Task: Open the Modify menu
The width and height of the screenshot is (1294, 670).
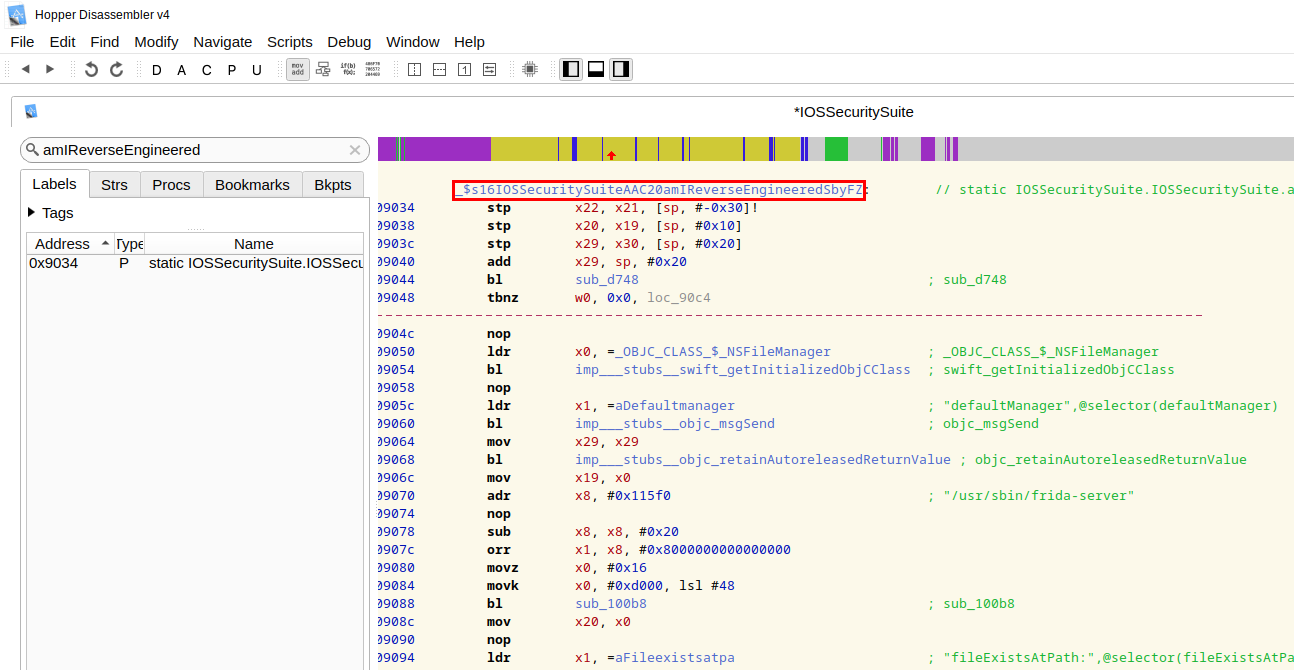Action: pos(156,41)
